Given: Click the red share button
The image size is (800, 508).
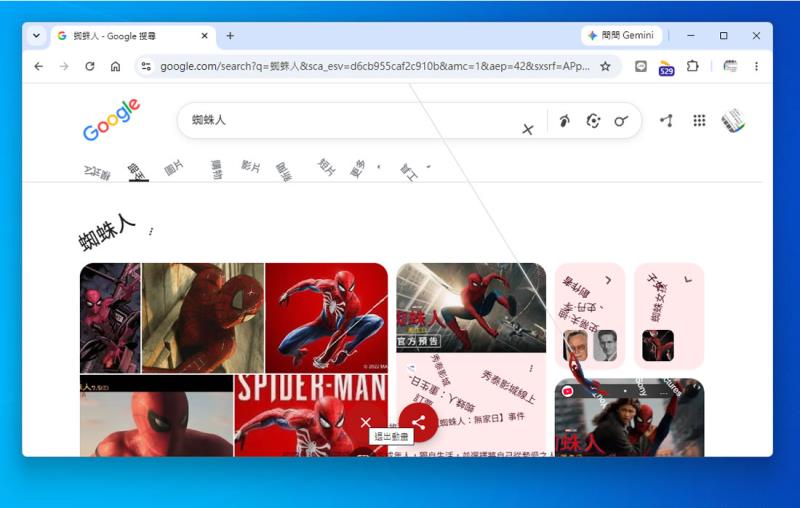Looking at the screenshot, I should (x=418, y=422).
